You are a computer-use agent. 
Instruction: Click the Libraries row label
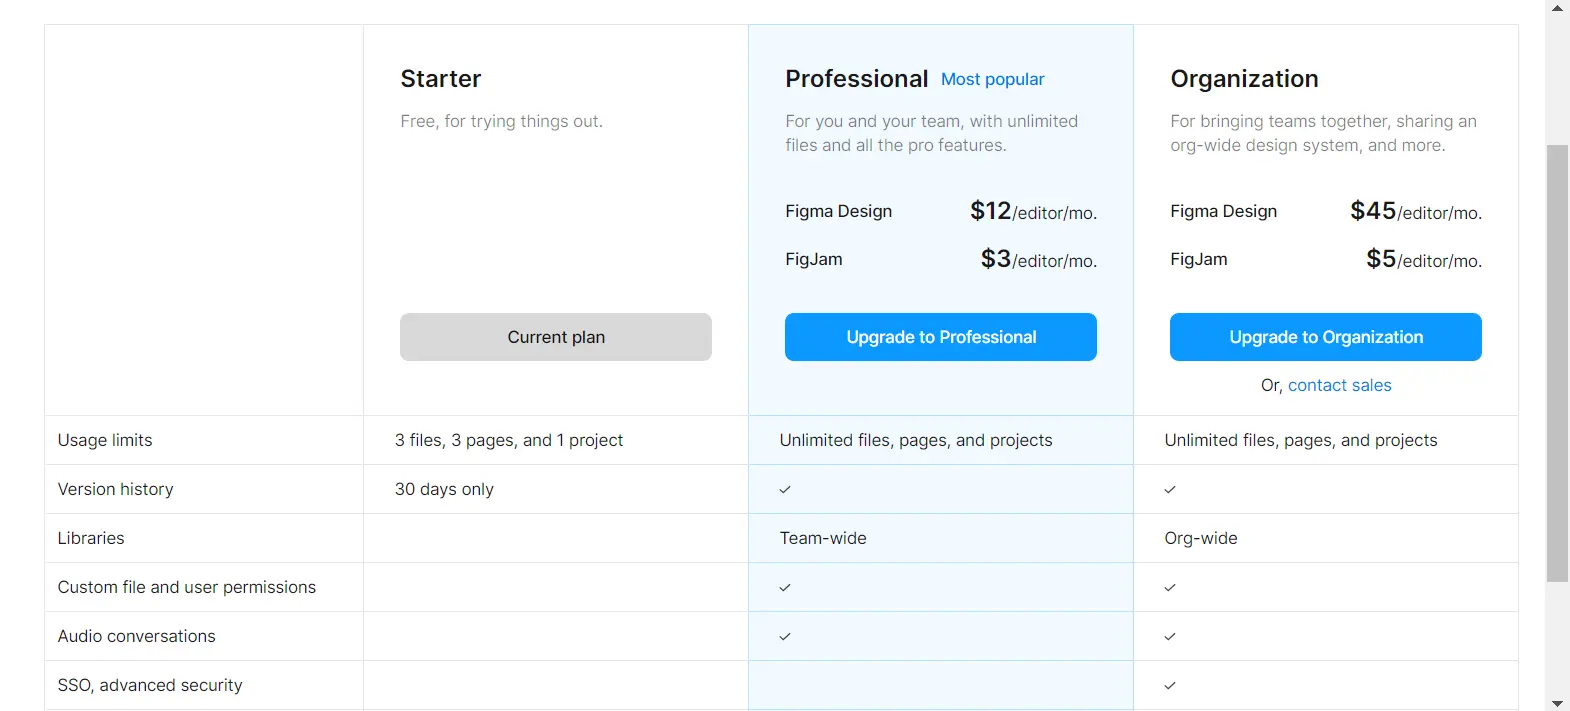91,538
